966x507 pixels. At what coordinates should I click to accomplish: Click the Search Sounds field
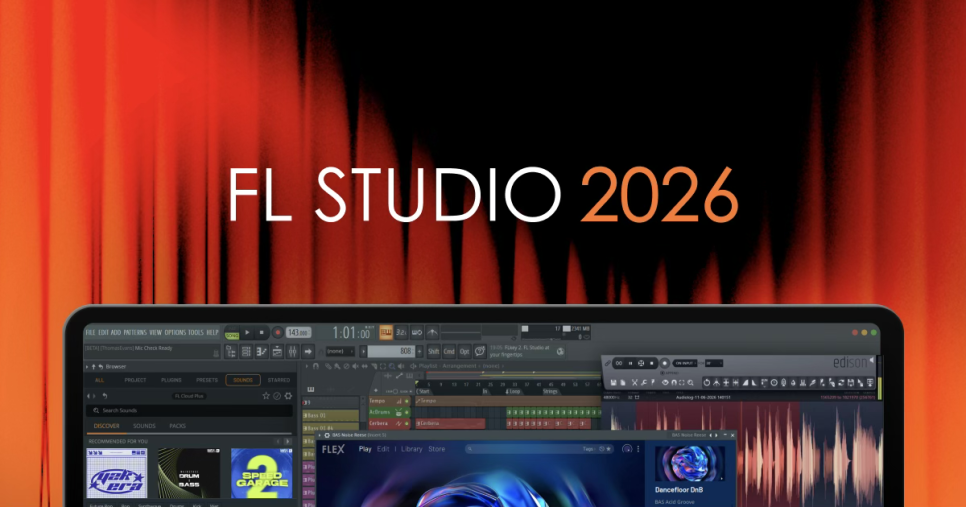(x=189, y=411)
